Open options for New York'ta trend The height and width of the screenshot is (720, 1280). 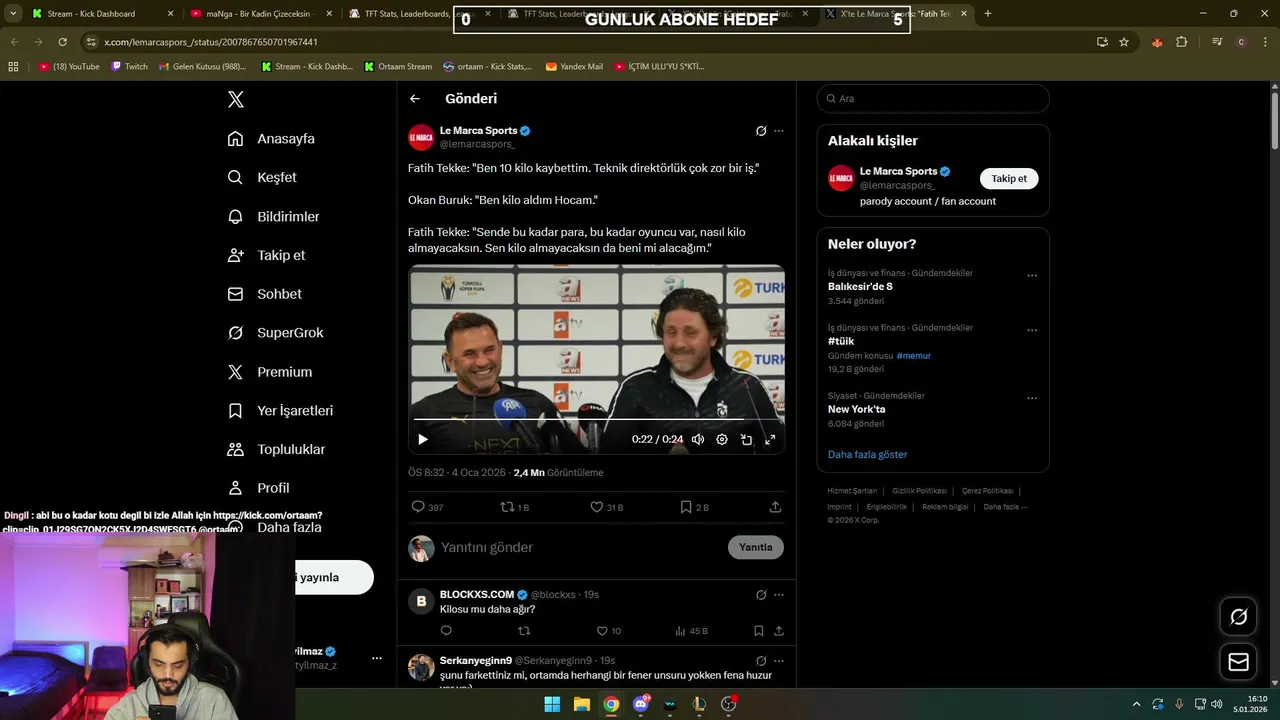click(1032, 398)
